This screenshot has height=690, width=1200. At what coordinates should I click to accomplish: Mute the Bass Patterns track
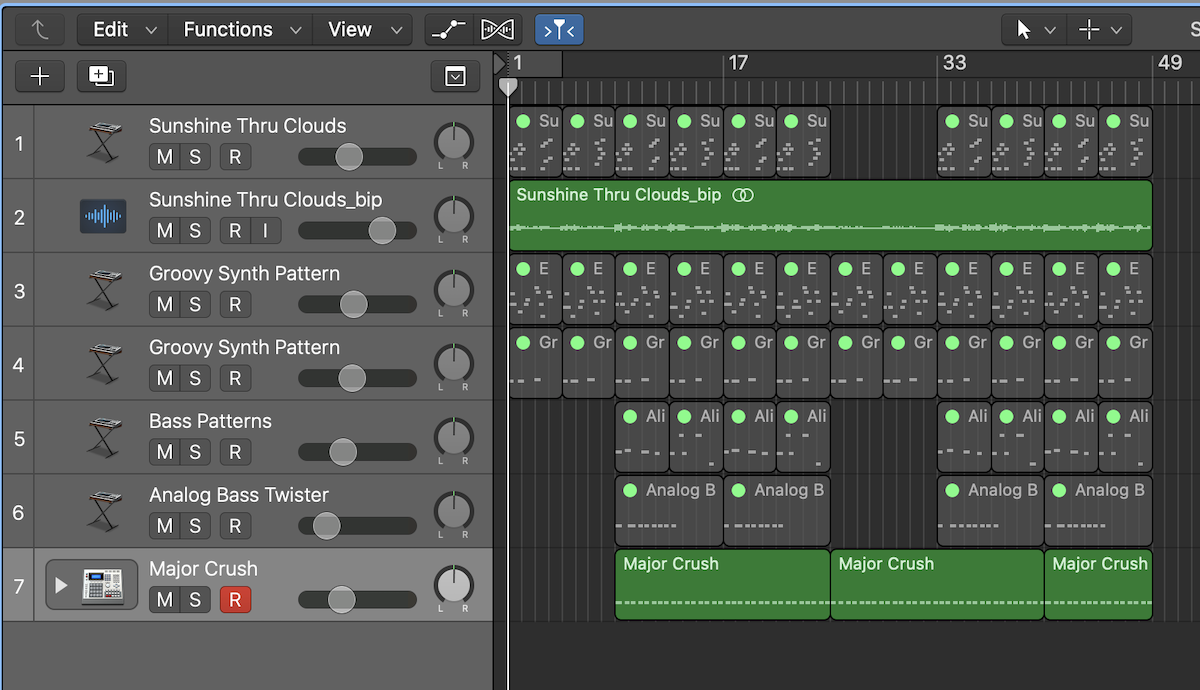click(165, 452)
